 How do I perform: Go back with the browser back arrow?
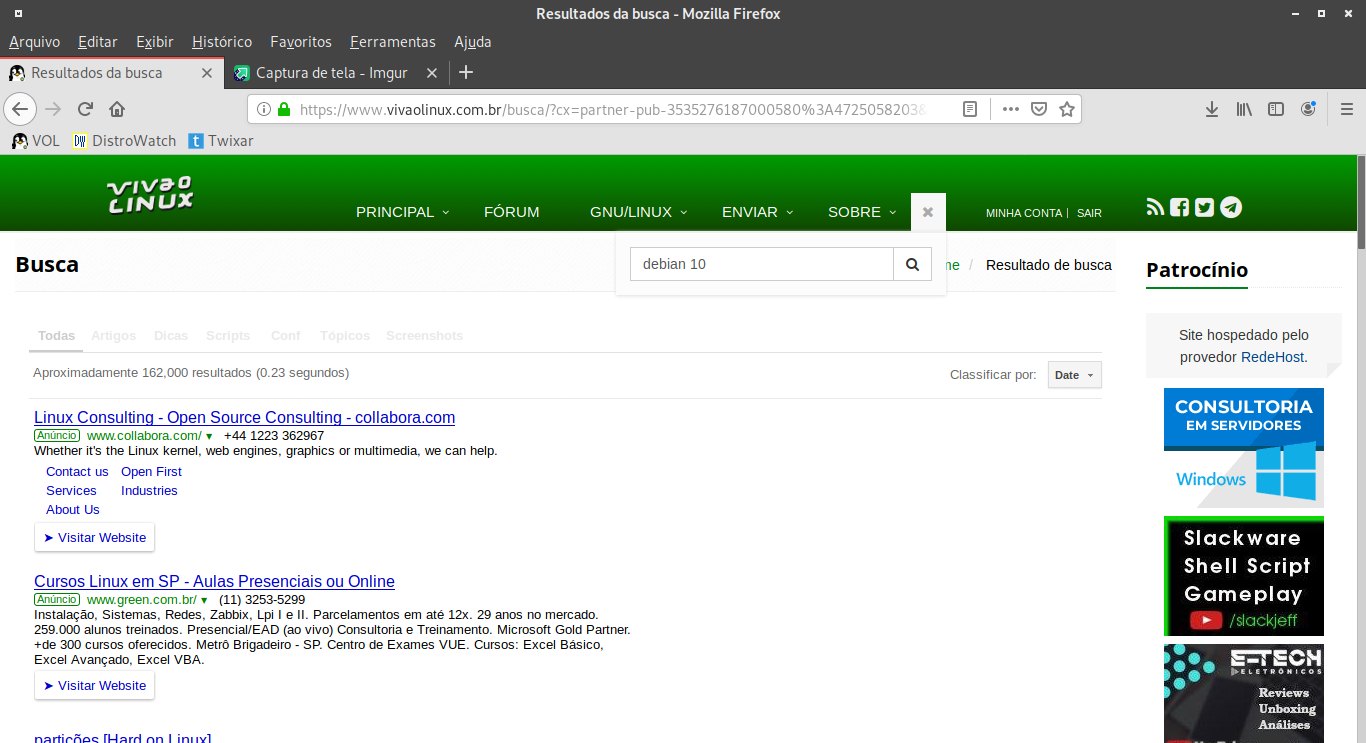point(20,109)
